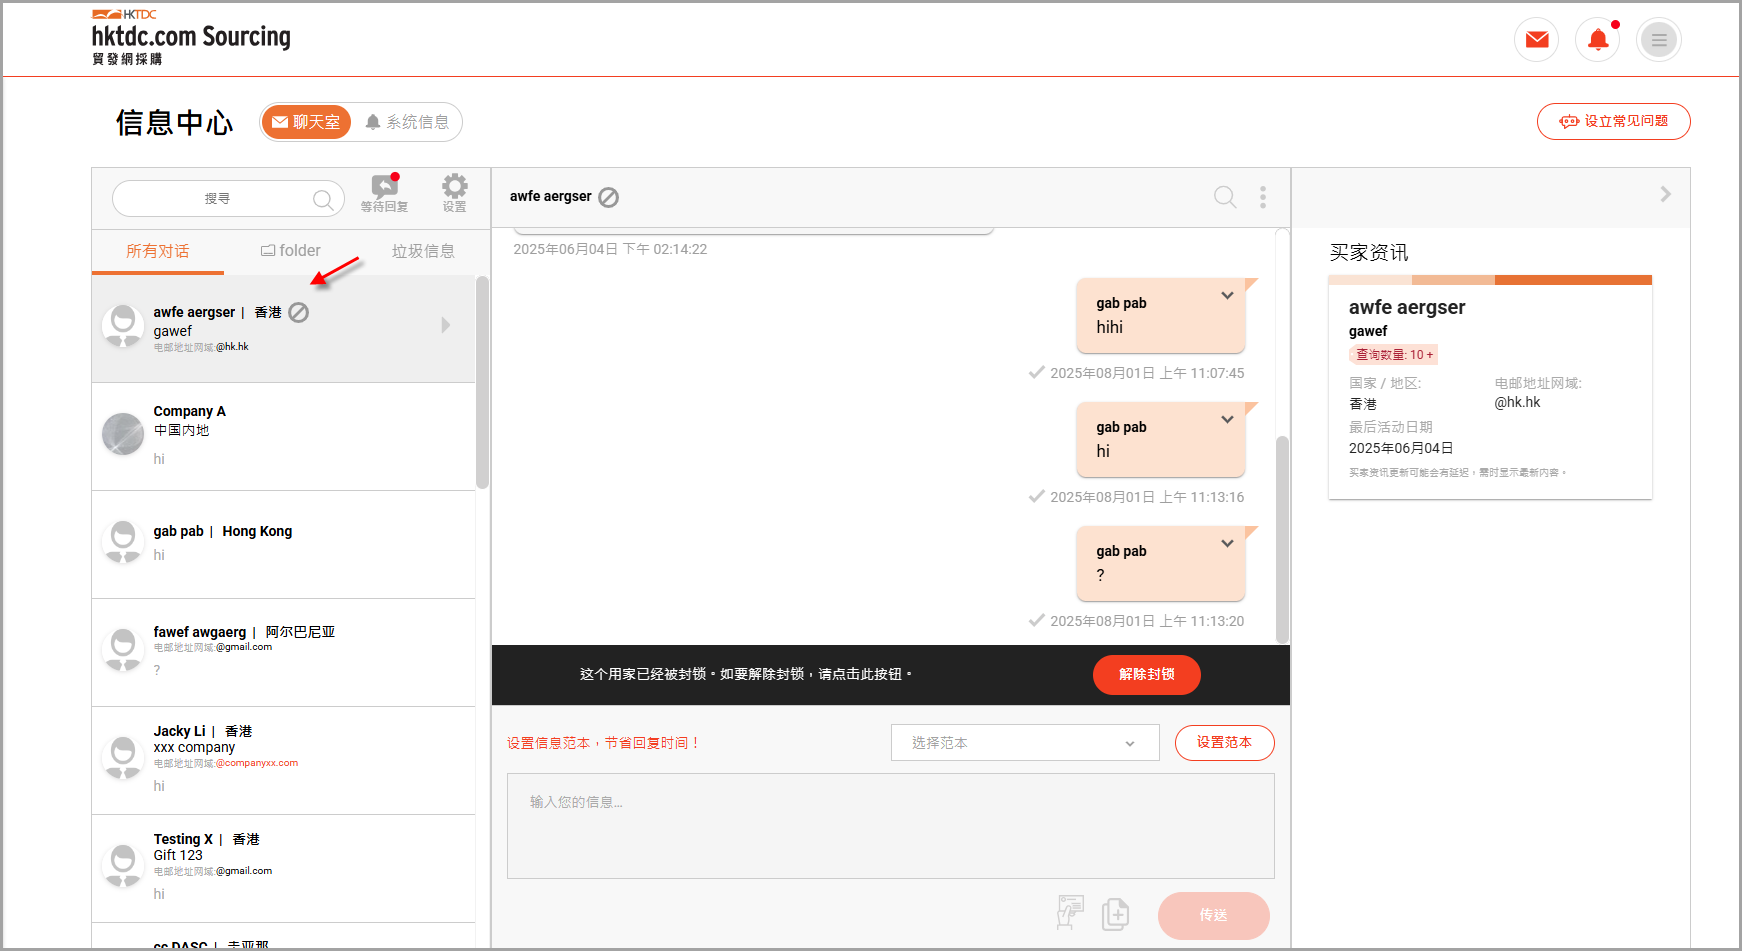Click the conversation list scrollbar
This screenshot has width=1742, height=951.
point(482,382)
